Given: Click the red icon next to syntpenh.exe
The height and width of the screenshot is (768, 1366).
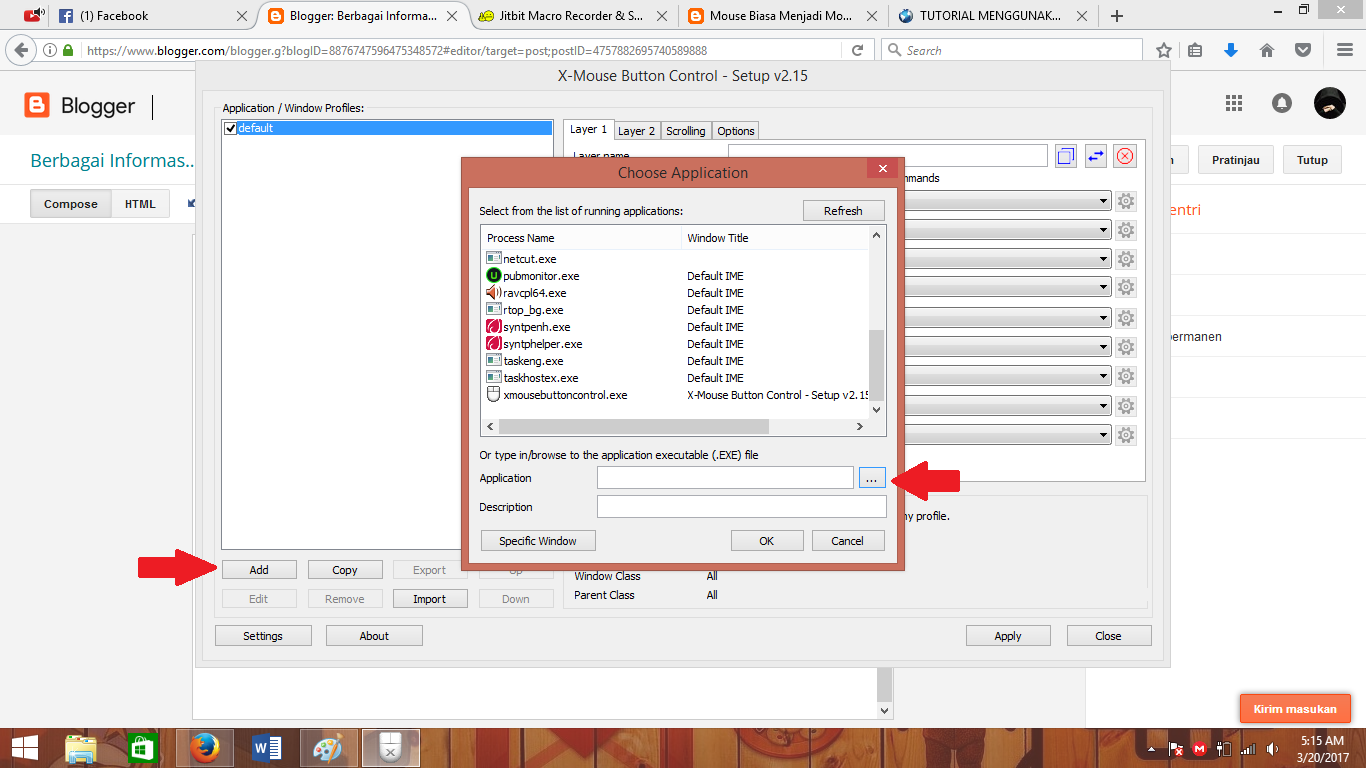Looking at the screenshot, I should pyautogui.click(x=493, y=326).
